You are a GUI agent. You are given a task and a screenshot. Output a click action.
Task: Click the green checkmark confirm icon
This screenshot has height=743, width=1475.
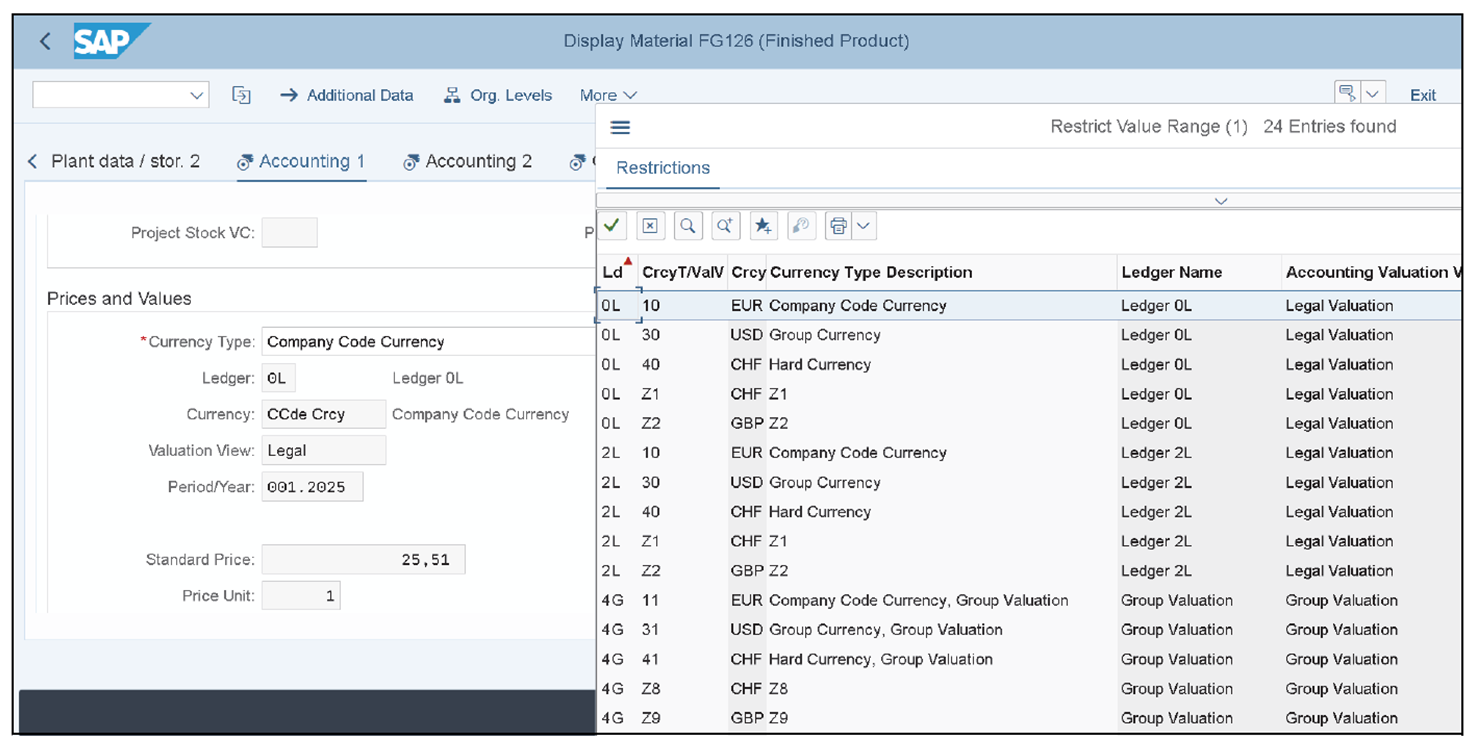pyautogui.click(x=612, y=225)
